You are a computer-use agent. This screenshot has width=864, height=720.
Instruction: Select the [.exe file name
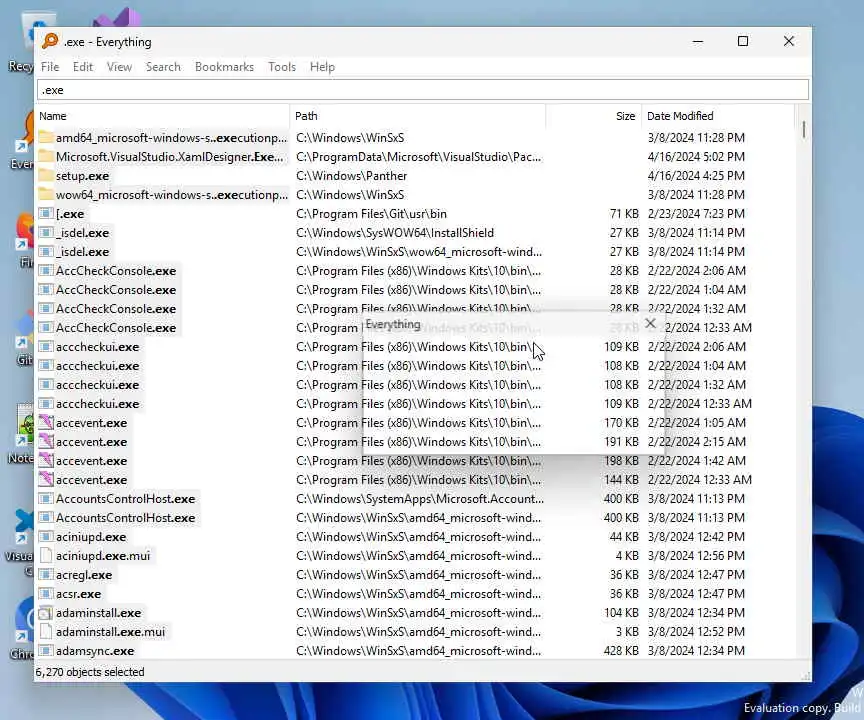(70, 214)
